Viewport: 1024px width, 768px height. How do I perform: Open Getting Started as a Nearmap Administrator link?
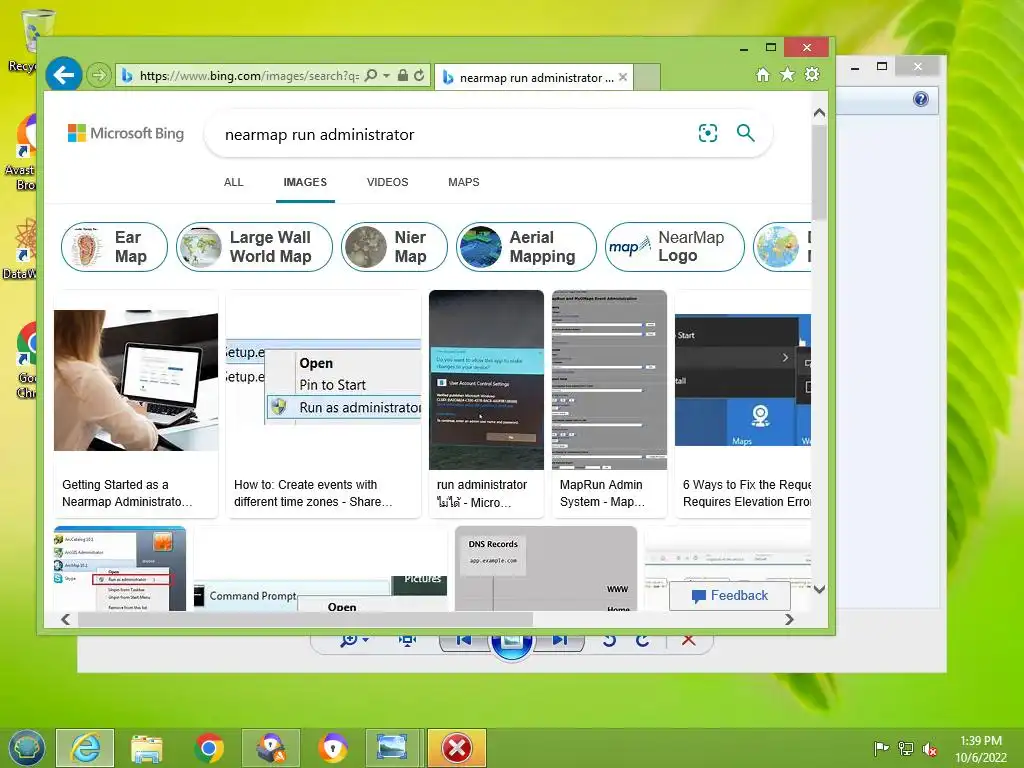[127, 493]
